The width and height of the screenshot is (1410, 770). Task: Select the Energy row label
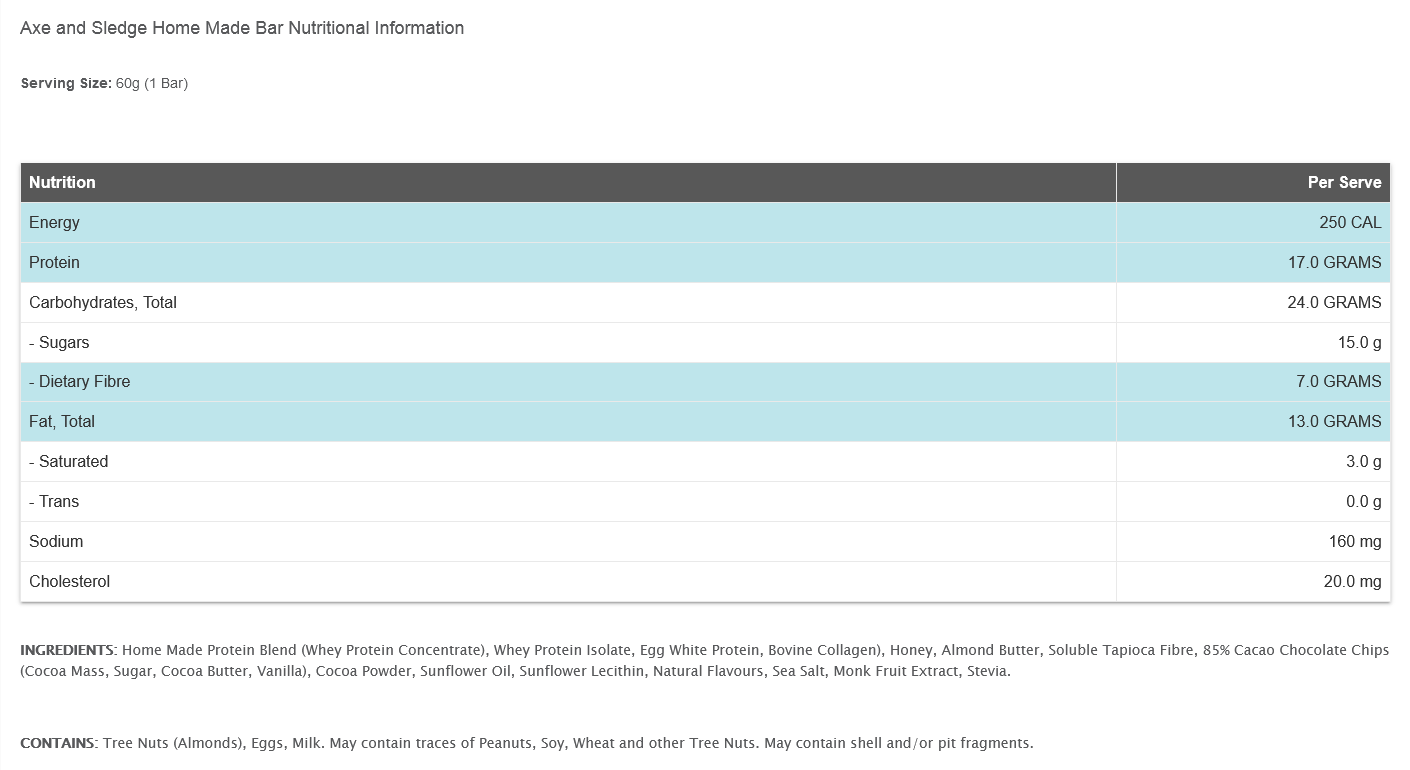pos(54,222)
